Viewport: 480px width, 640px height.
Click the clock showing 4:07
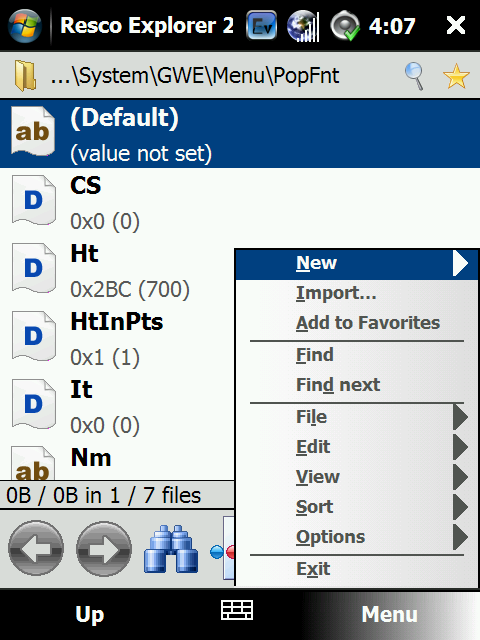click(392, 26)
